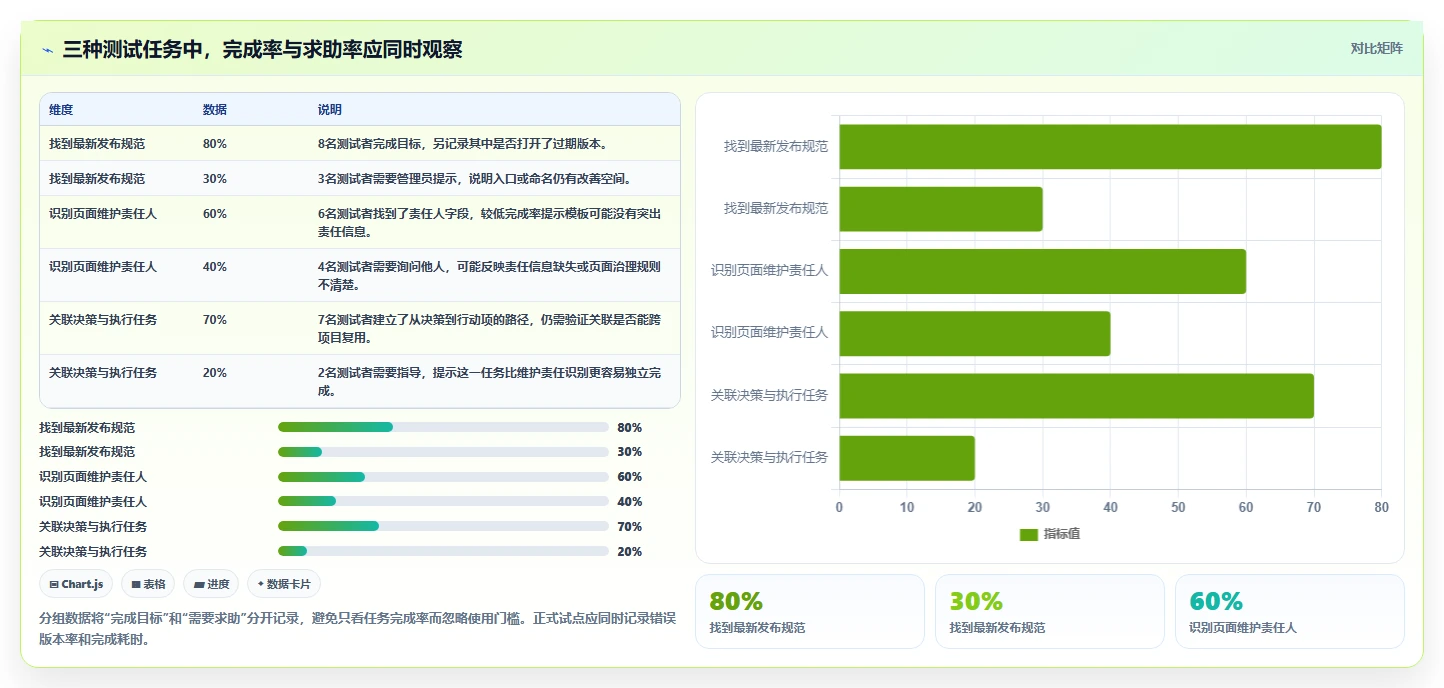This screenshot has width=1444, height=688.
Task: Click the chart bar reaching 80 for 找到最新发布规范
Action: pyautogui.click(x=1110, y=147)
